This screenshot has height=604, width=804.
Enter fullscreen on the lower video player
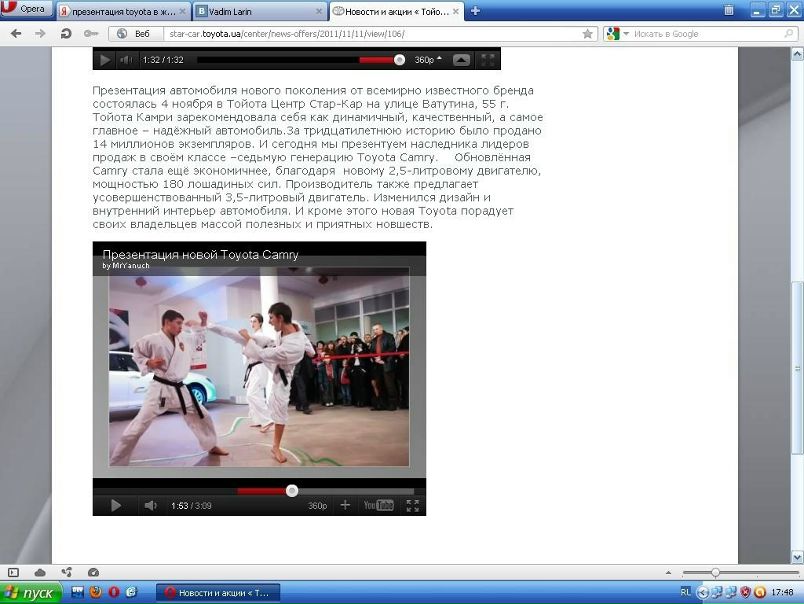tap(413, 506)
